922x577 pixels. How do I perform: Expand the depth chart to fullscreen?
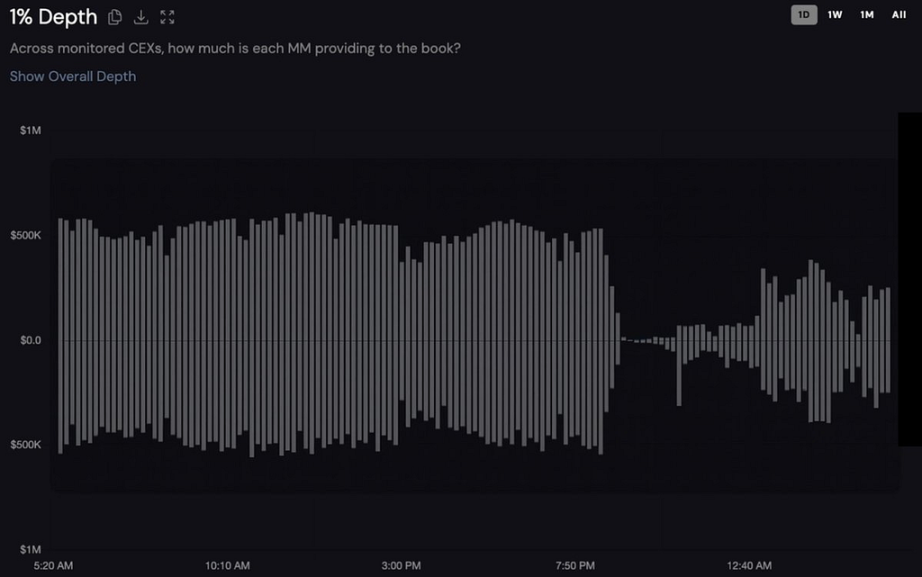pos(167,17)
